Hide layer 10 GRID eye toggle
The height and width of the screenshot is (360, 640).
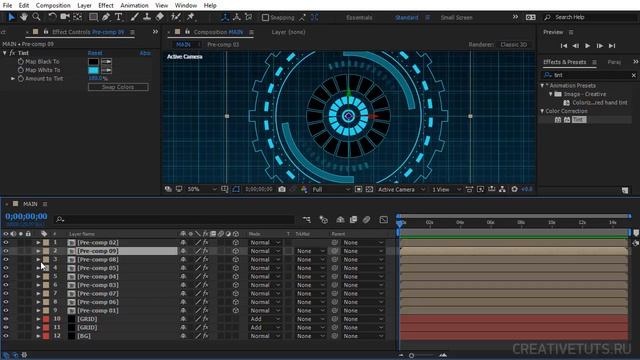coord(6,319)
